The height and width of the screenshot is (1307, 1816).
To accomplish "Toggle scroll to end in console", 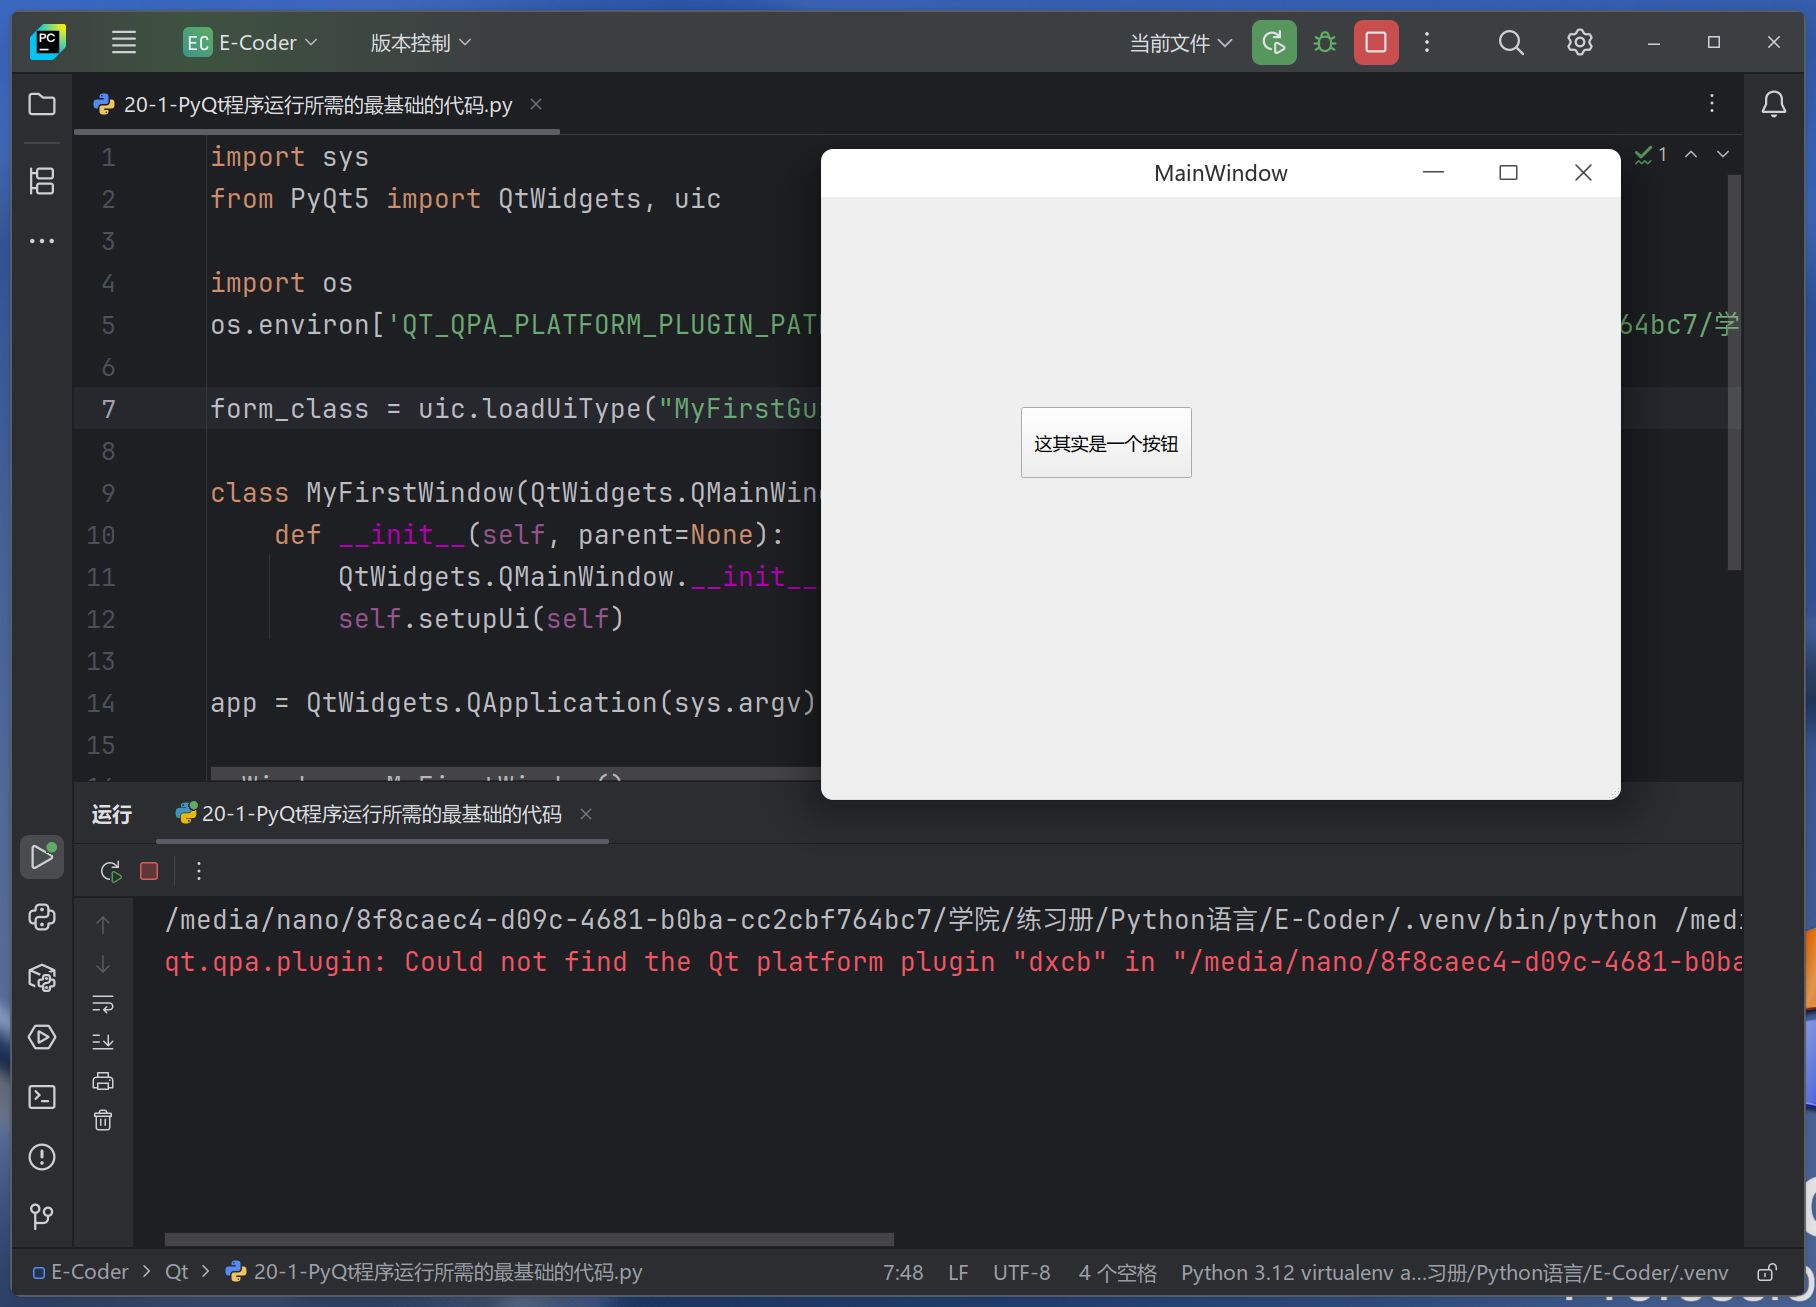I will click(x=103, y=1042).
